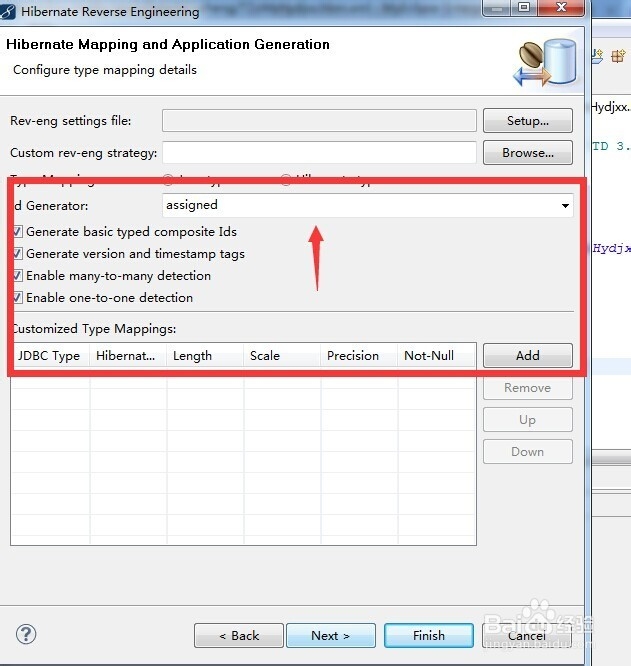631x666 pixels.
Task: Click Browse... for custom rev-eng strategy
Action: 528,152
